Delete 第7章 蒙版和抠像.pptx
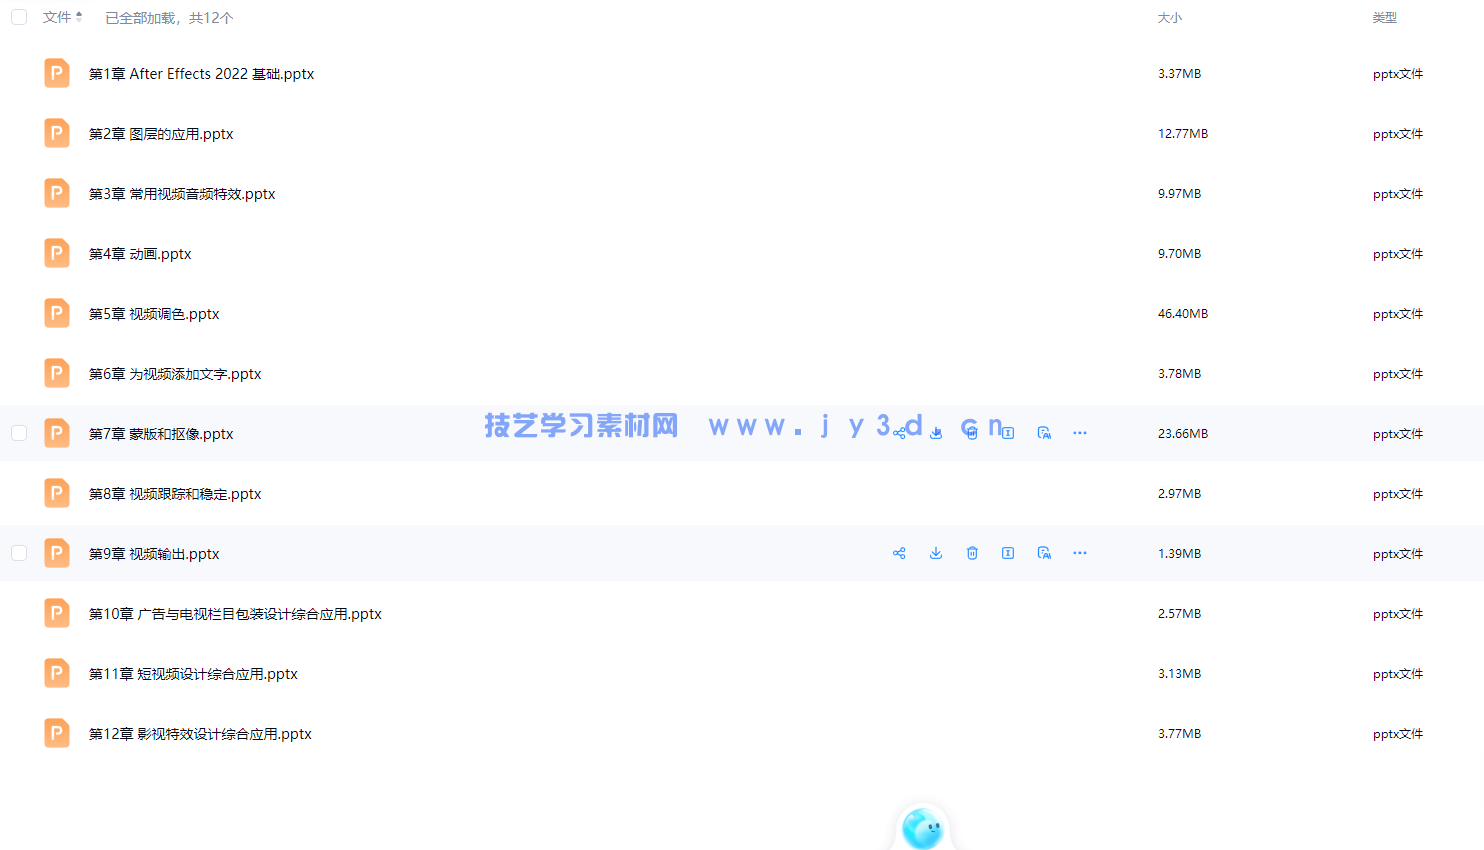This screenshot has height=850, width=1484. pyautogui.click(x=971, y=432)
